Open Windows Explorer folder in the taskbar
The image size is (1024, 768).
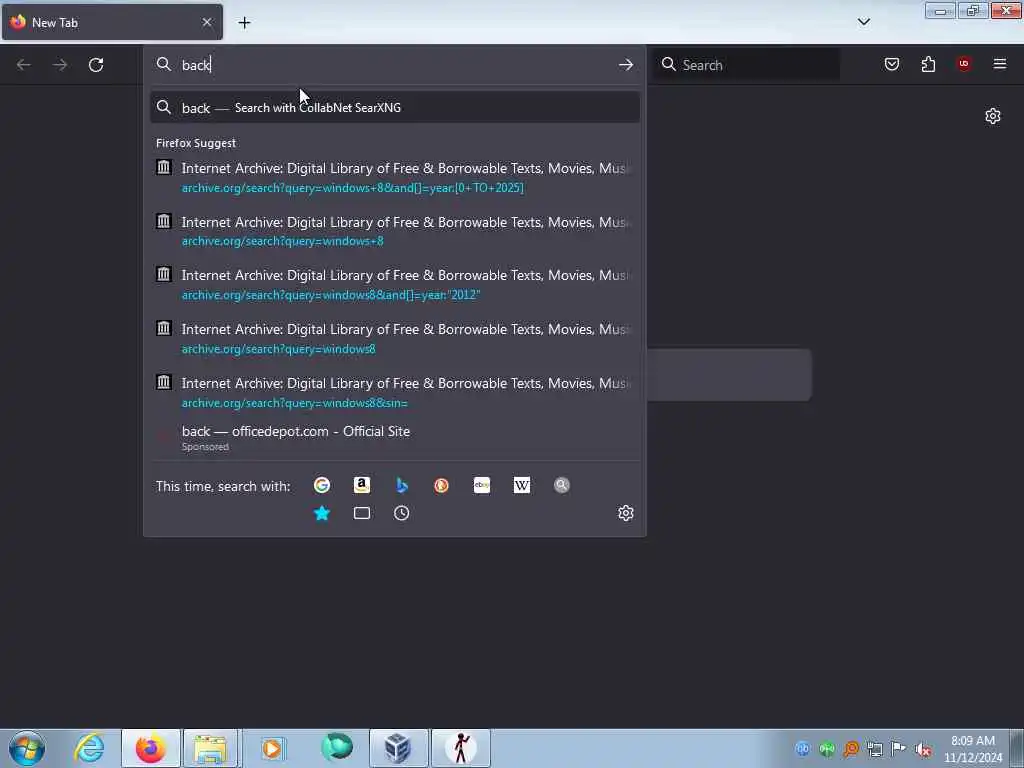pos(211,748)
